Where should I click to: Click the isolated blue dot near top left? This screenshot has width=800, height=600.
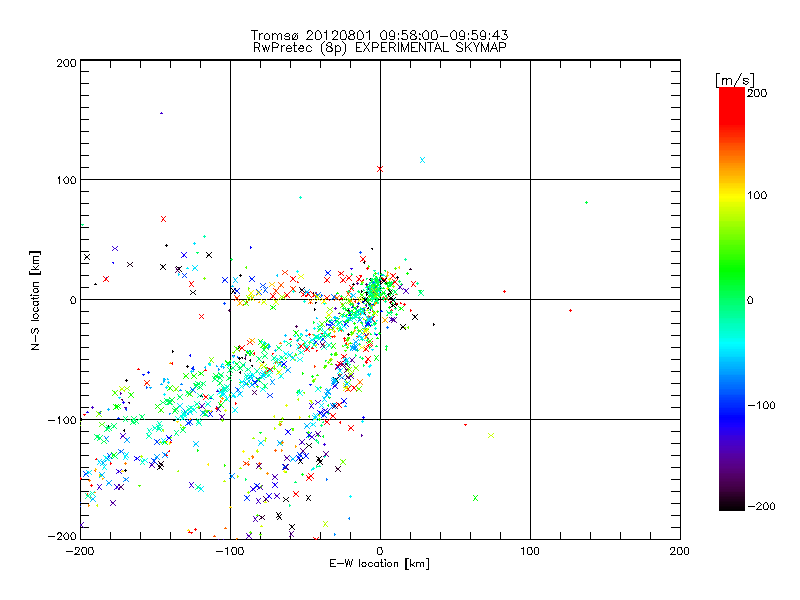click(x=162, y=113)
